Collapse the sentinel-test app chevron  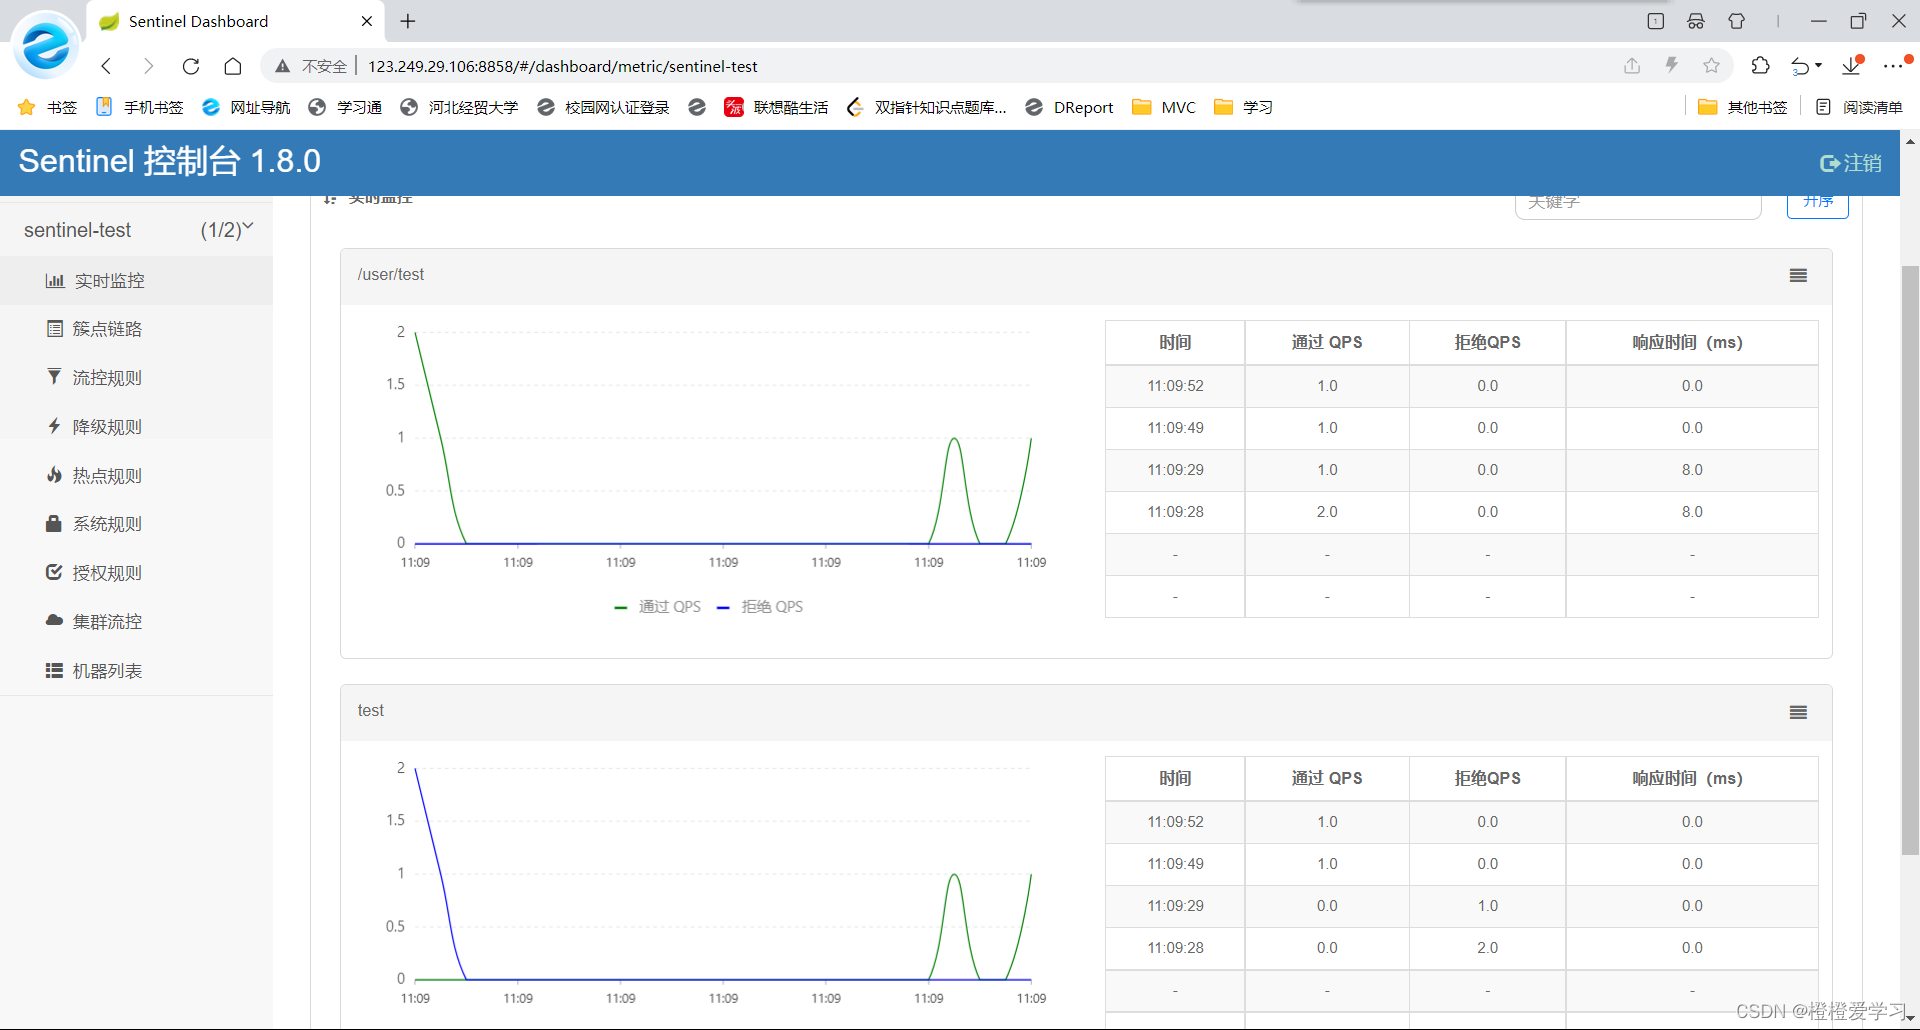pos(248,227)
